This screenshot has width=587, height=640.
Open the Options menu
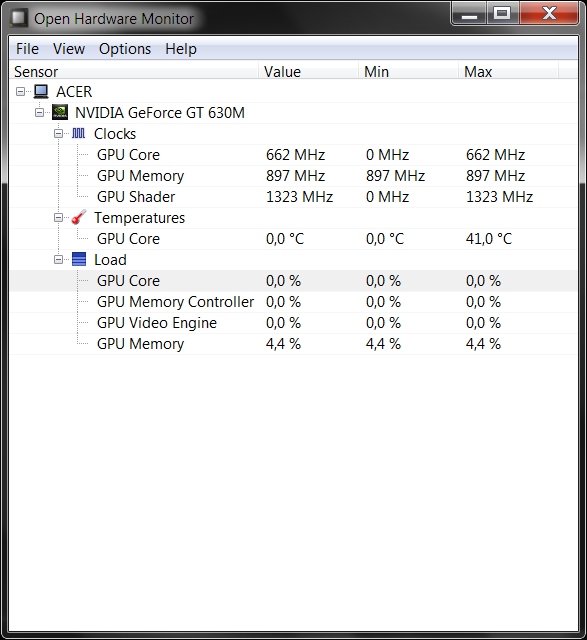click(125, 49)
